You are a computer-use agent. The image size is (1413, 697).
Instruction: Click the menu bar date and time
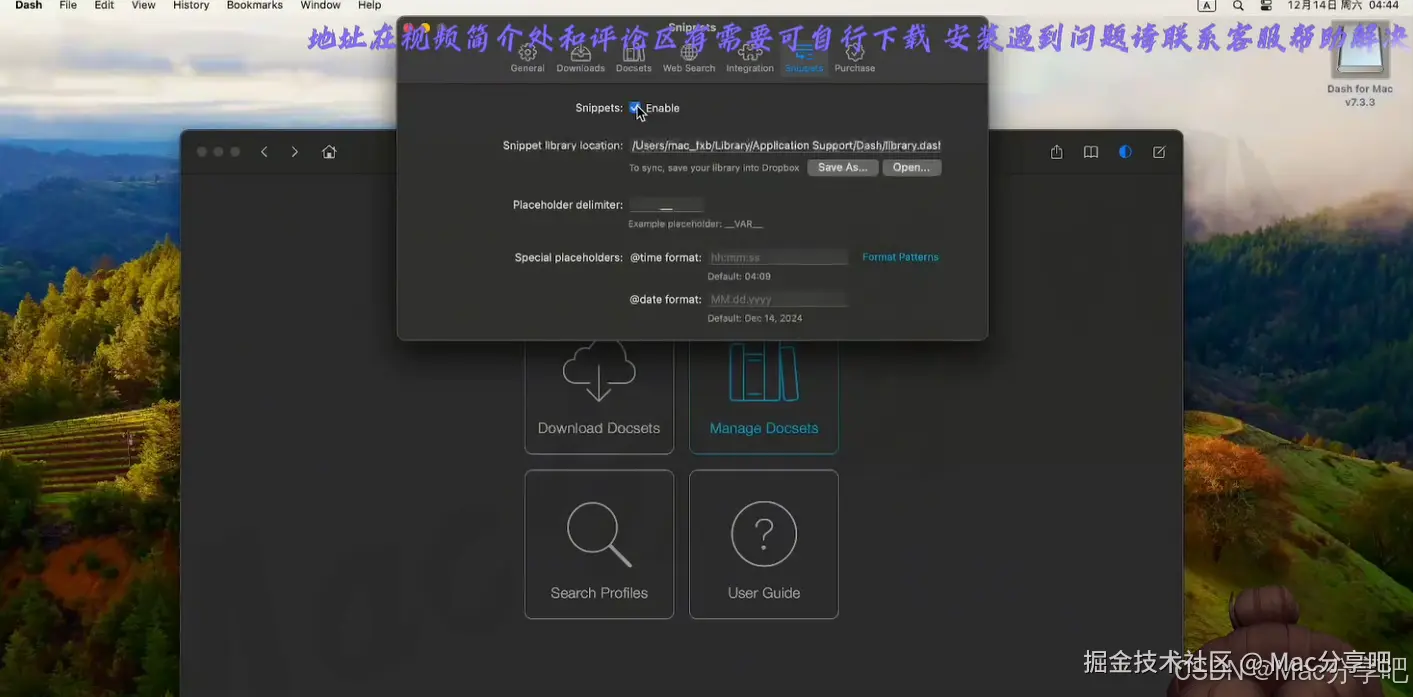(x=1343, y=6)
